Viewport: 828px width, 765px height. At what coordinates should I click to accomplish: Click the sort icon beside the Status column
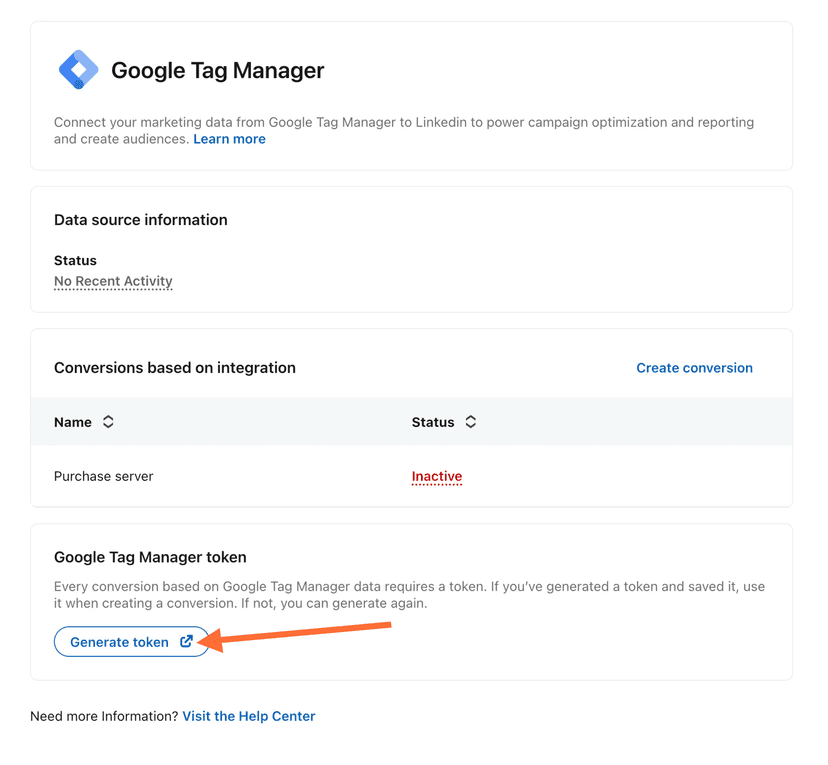pyautogui.click(x=469, y=422)
